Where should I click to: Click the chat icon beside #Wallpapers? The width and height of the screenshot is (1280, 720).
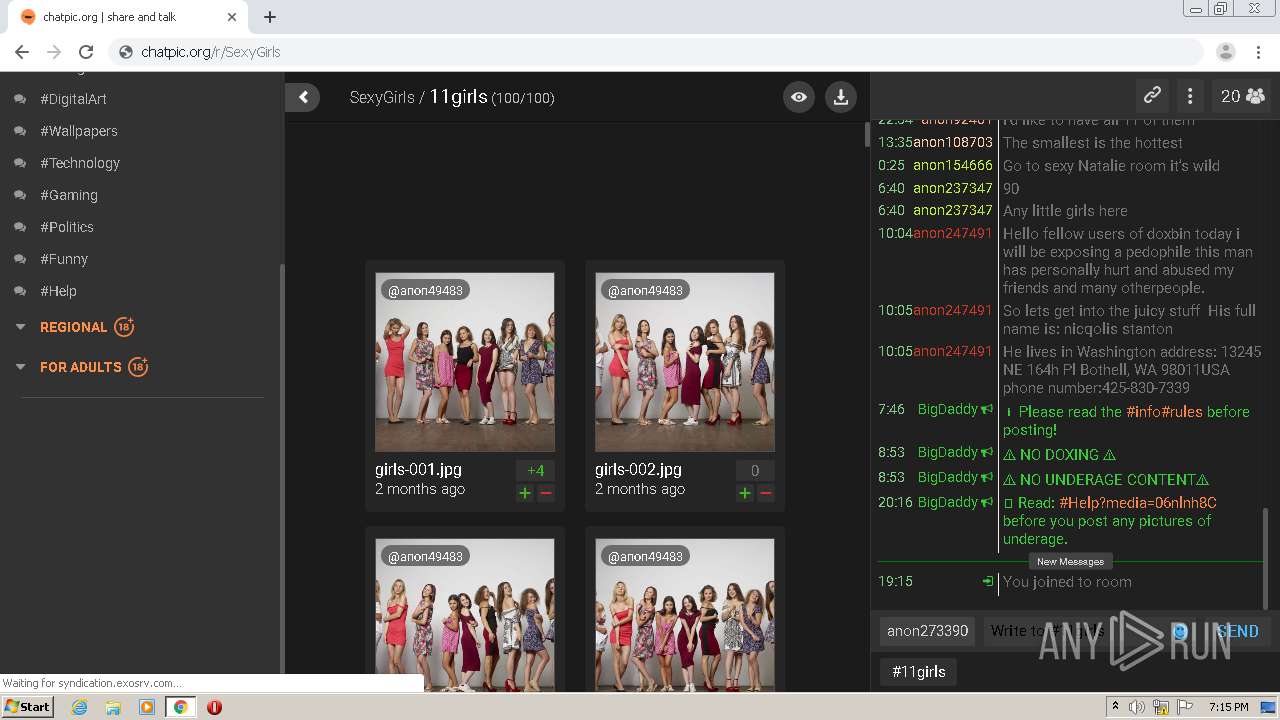[20, 131]
